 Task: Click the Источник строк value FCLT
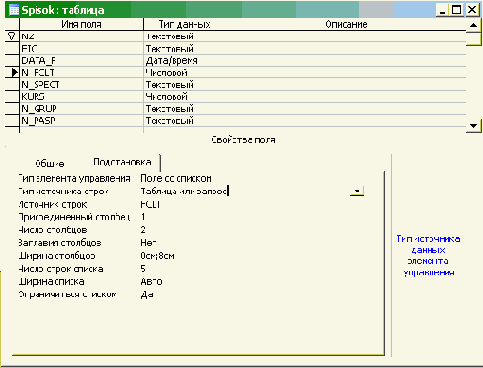click(x=150, y=204)
